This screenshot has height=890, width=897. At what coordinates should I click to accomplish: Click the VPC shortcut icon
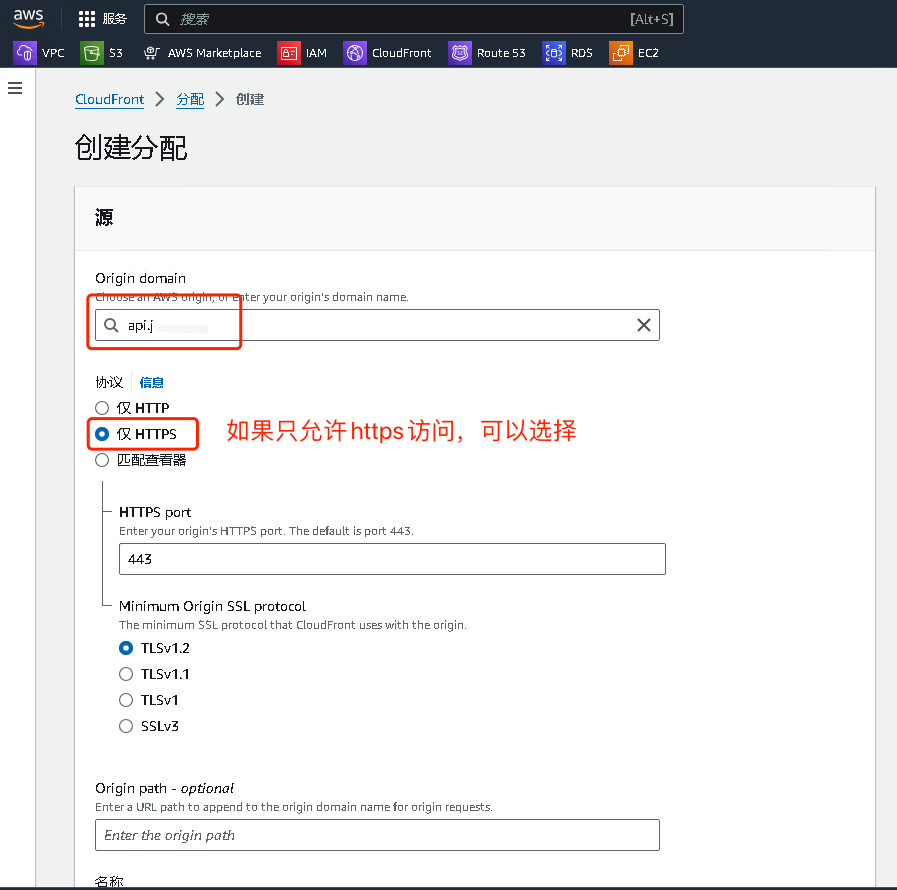[25, 53]
